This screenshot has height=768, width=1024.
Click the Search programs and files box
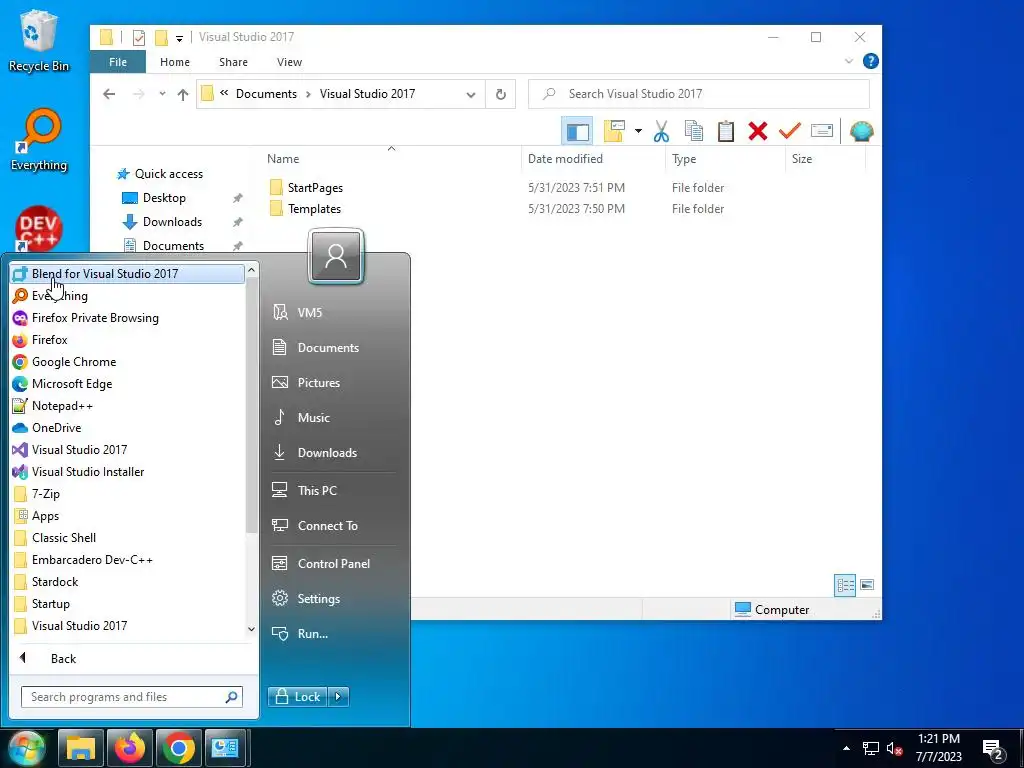coord(132,697)
